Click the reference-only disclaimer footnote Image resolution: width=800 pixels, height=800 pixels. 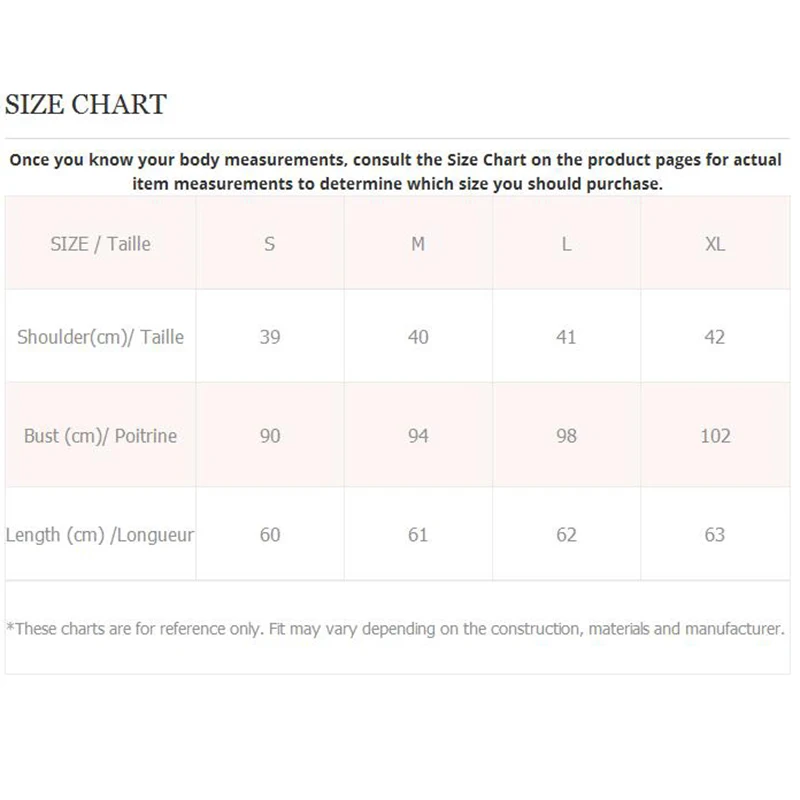tap(396, 629)
